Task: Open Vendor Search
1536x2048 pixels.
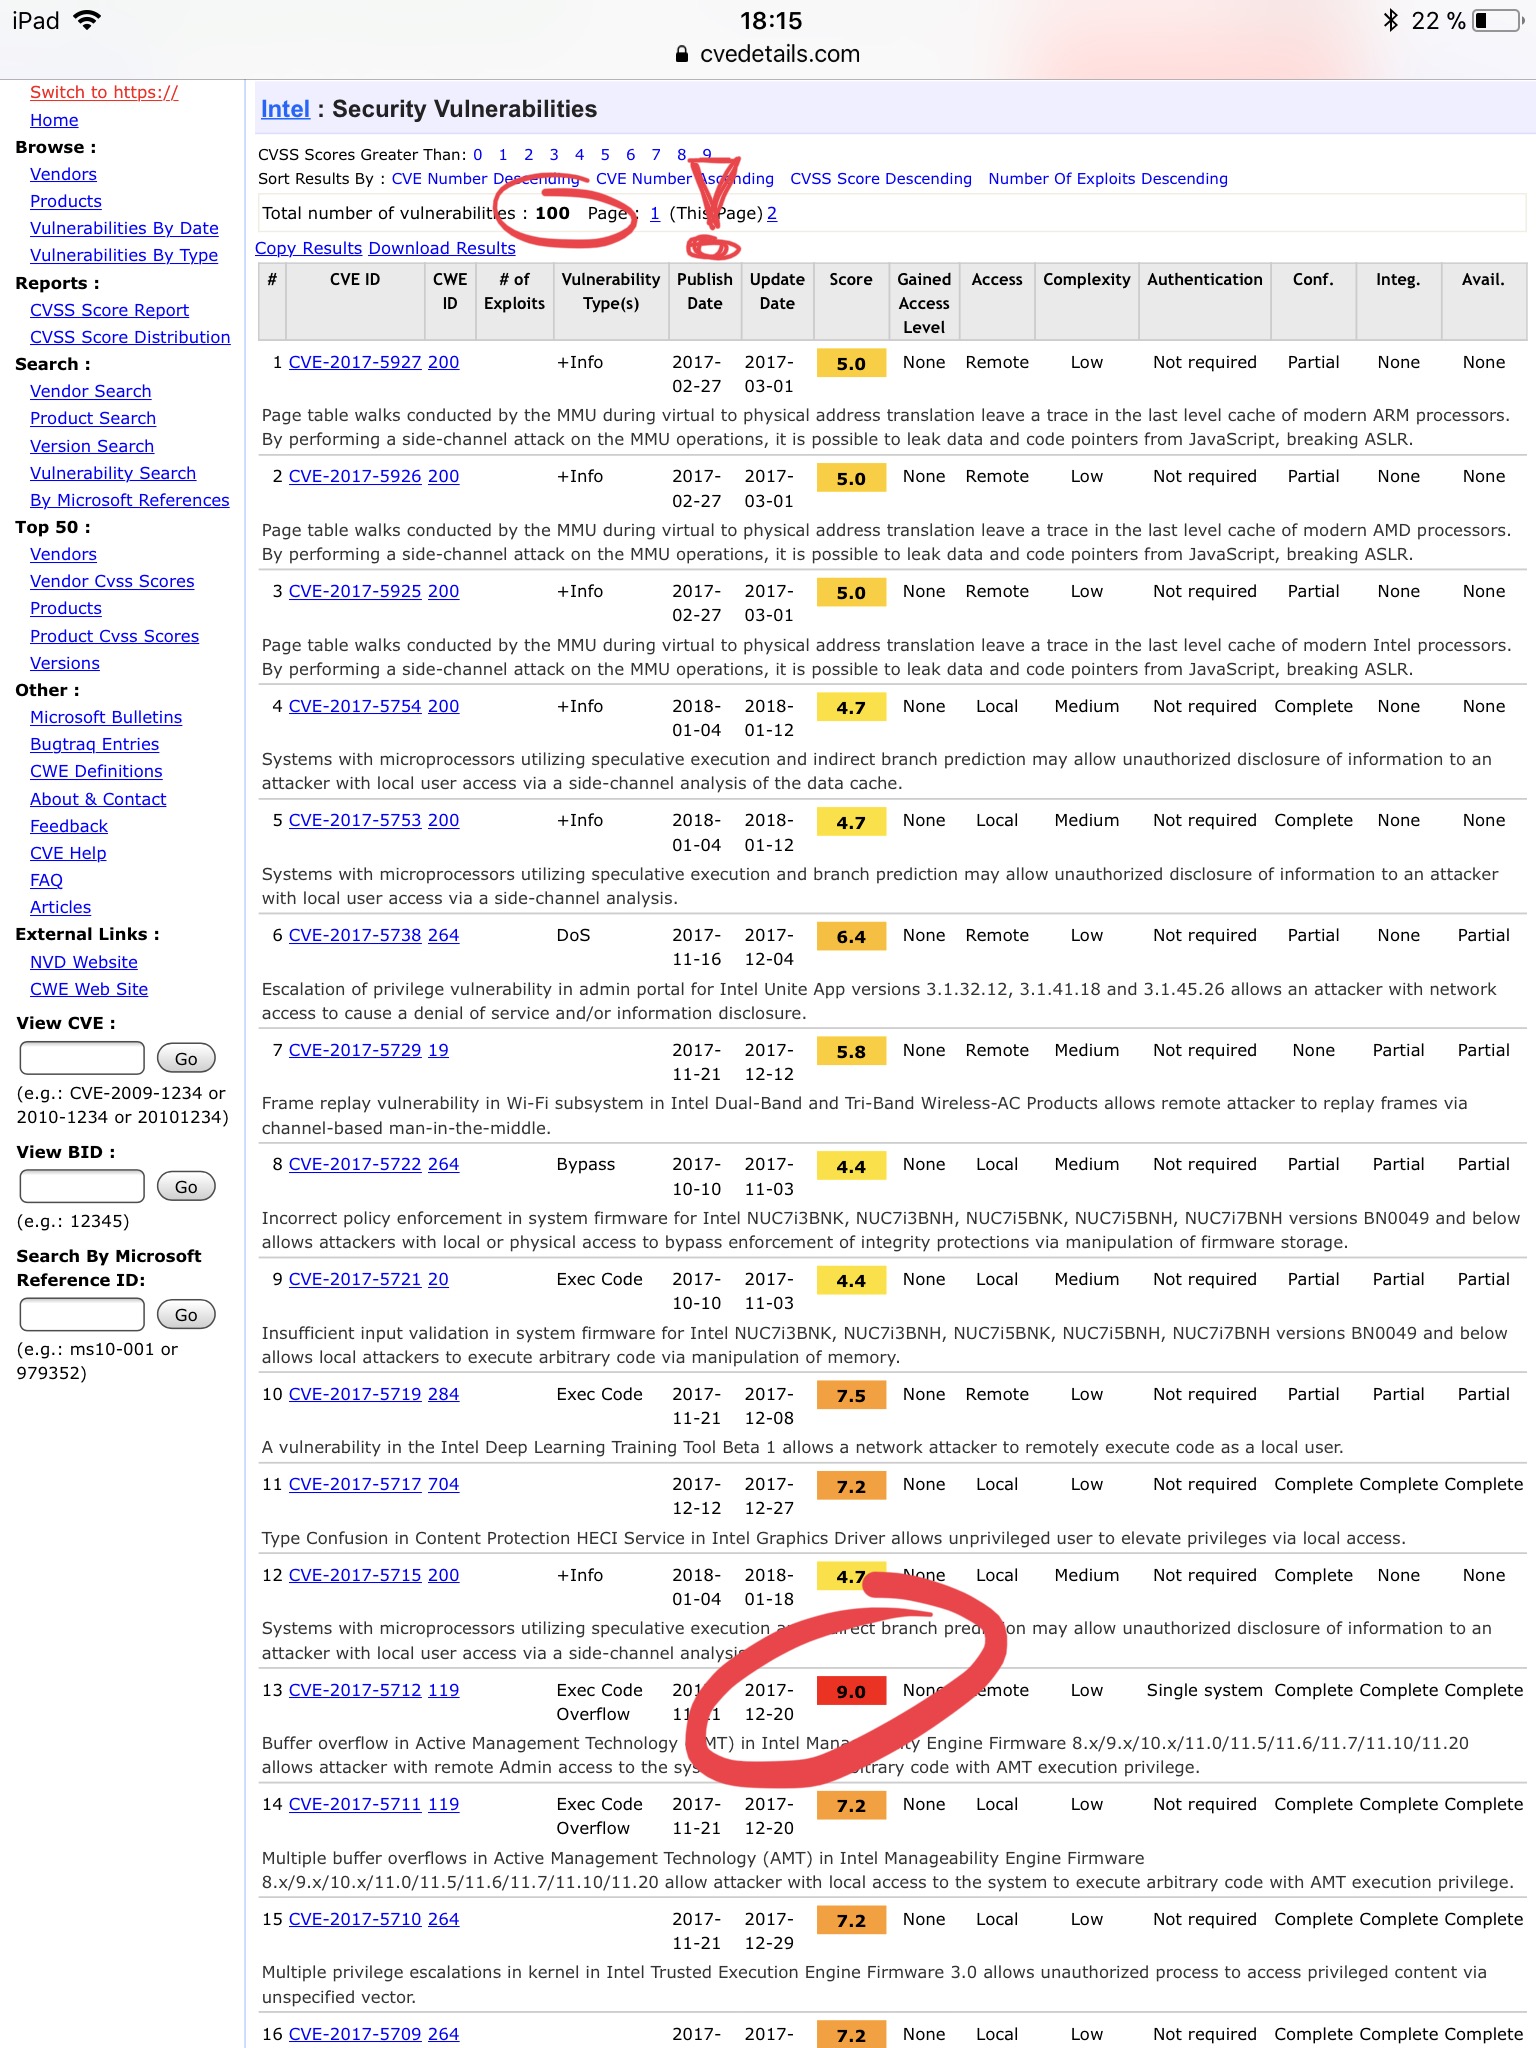Action: (91, 391)
